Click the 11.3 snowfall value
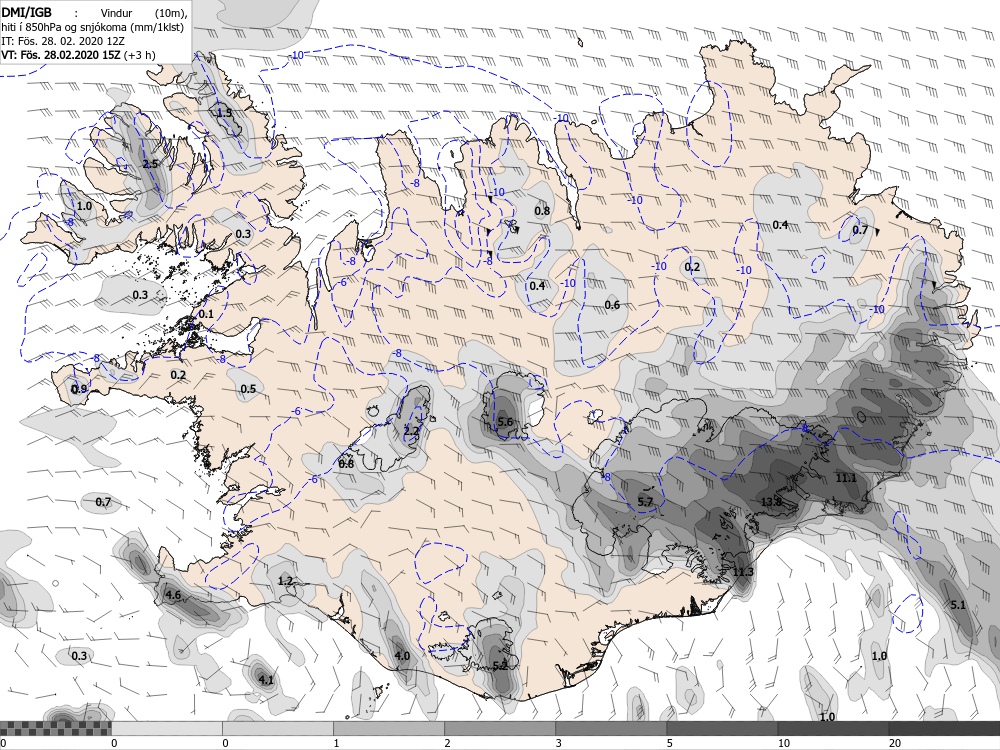 click(x=743, y=572)
